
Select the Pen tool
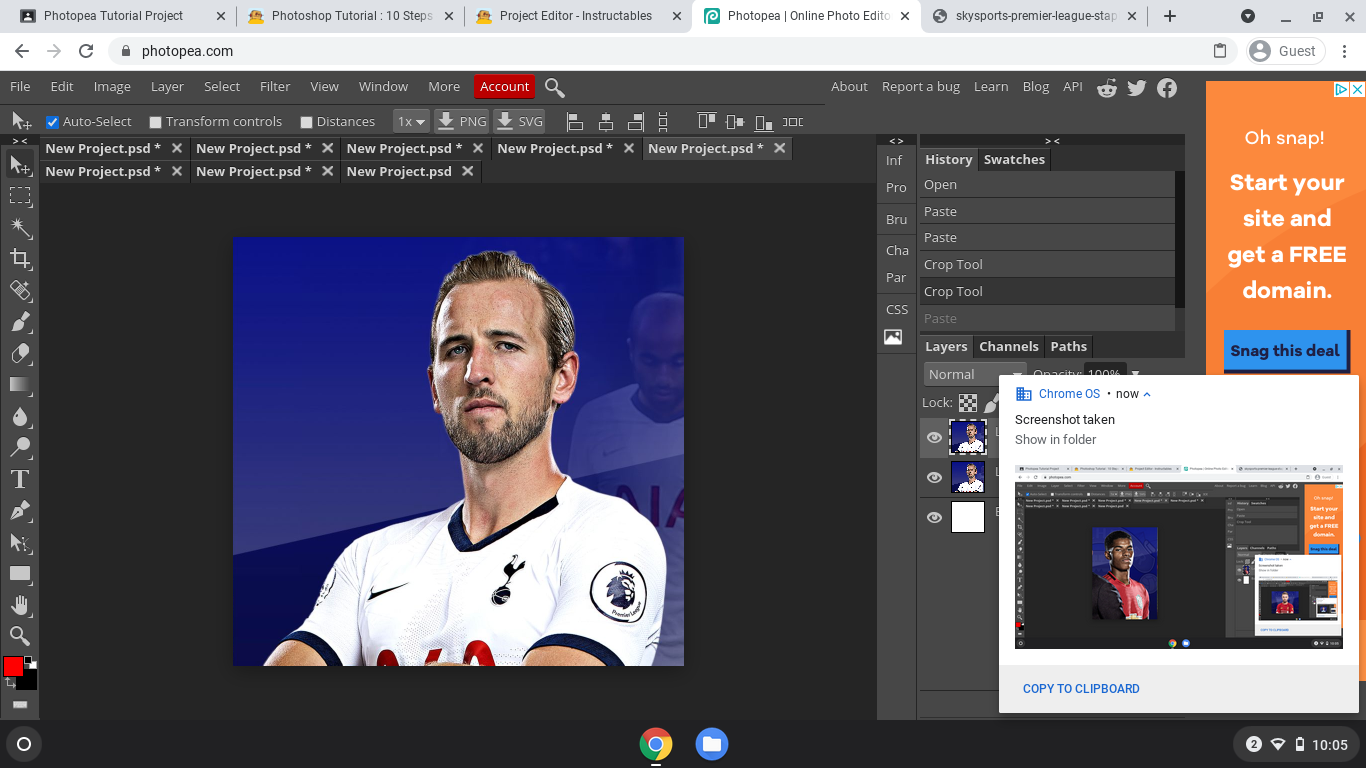click(19, 511)
